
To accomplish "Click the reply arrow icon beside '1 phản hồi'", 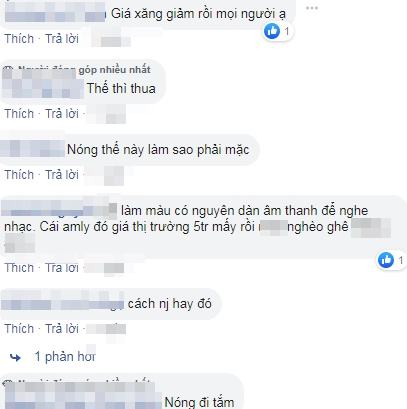I will point(15,358).
